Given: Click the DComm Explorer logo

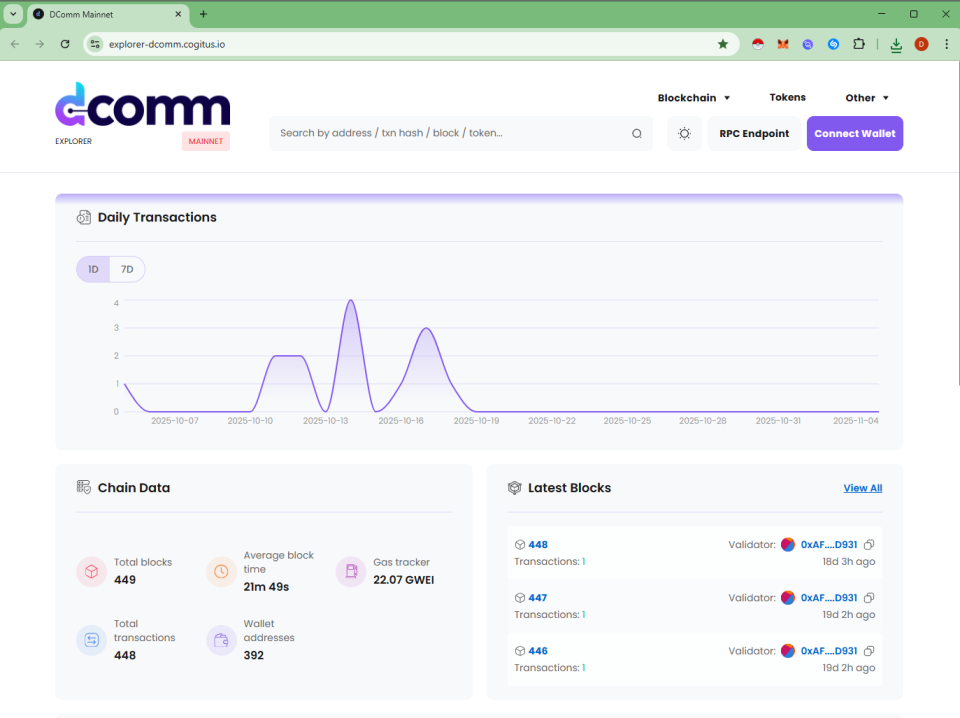Looking at the screenshot, I should tap(142, 105).
